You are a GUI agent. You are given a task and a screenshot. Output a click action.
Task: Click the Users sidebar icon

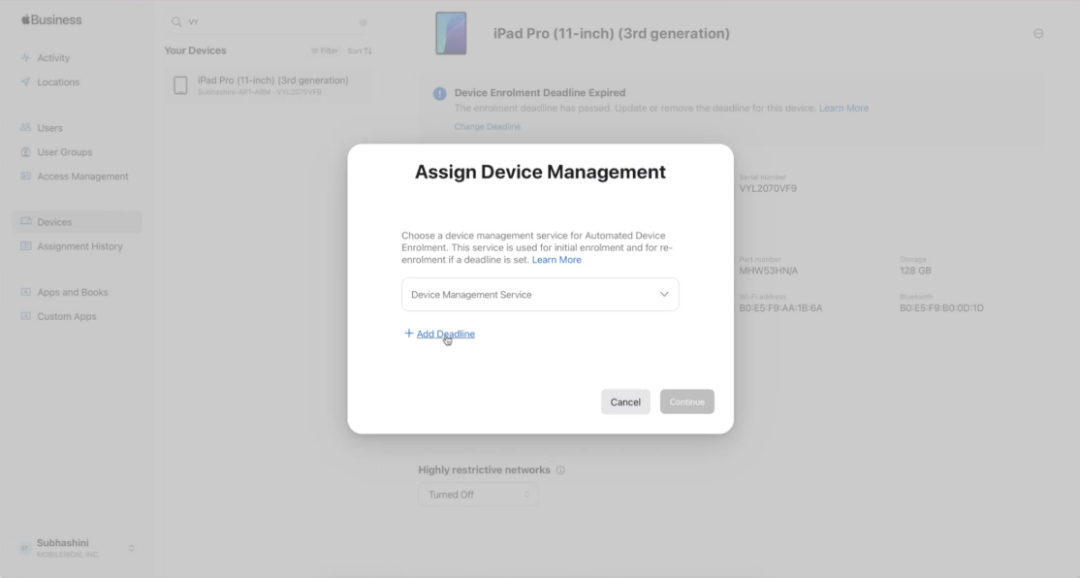click(x=25, y=127)
